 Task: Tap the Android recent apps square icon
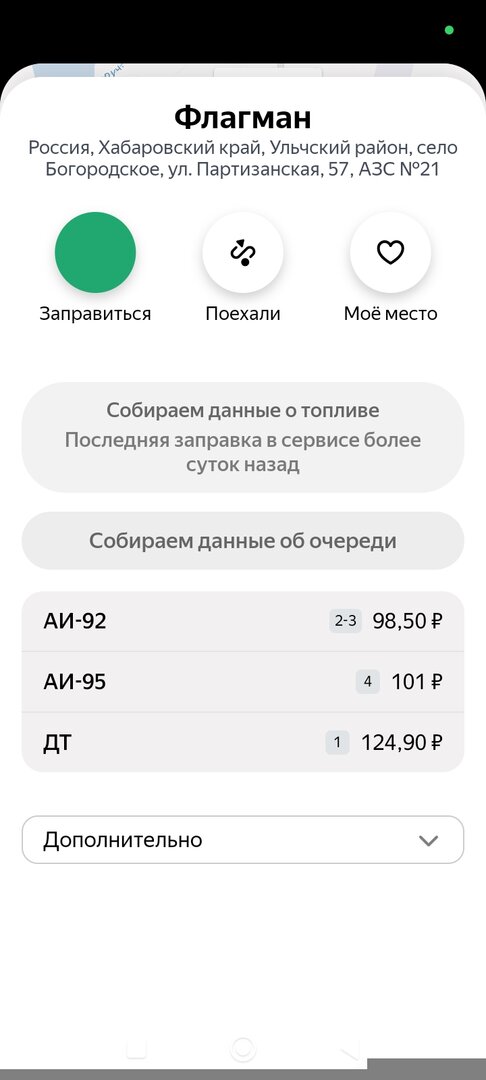coord(136,1049)
